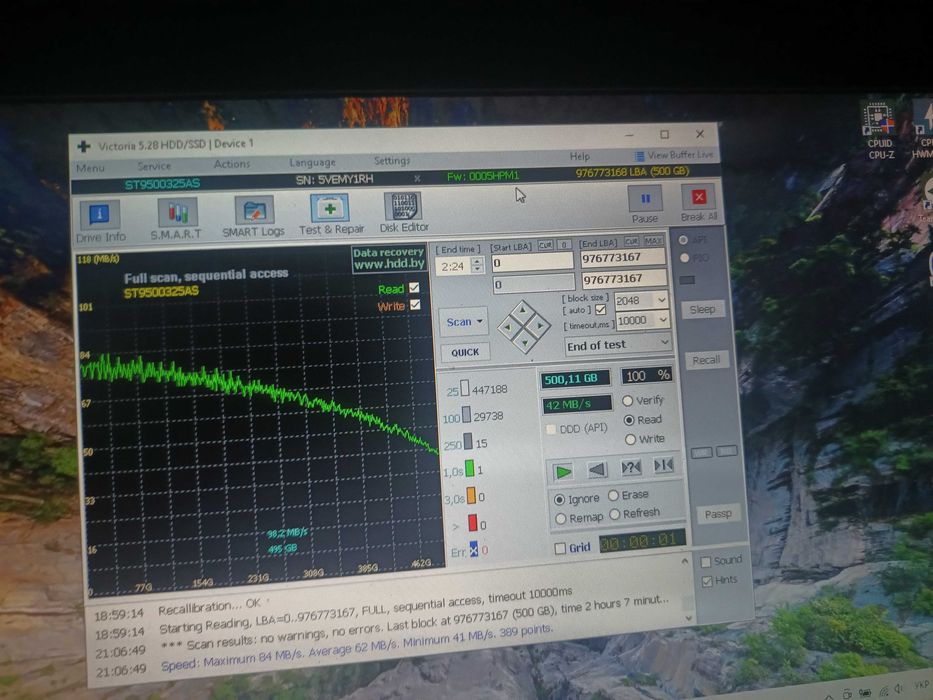933x700 pixels.
Task: Click the Sleep button
Action: point(702,310)
